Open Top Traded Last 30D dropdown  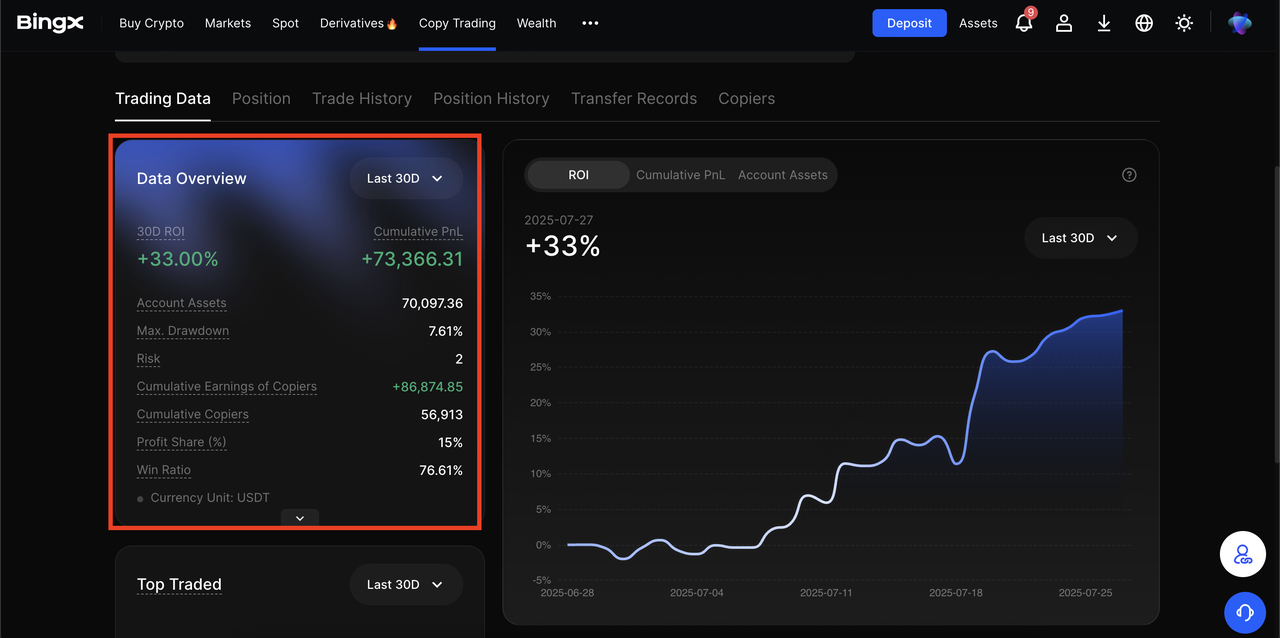click(405, 584)
